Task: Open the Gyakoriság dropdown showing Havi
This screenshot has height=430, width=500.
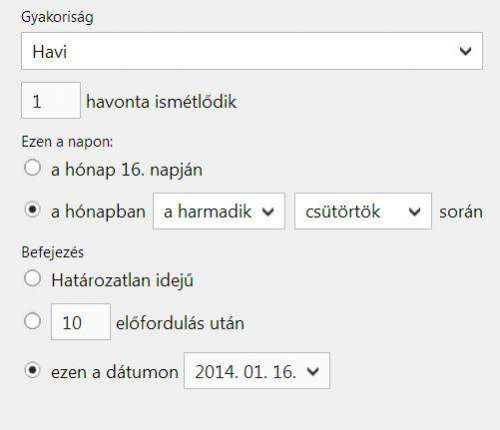Action: point(252,51)
